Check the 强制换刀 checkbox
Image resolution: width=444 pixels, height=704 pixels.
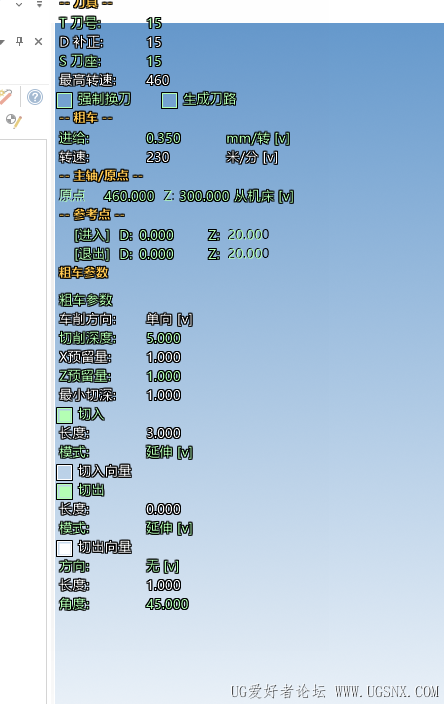point(65,100)
